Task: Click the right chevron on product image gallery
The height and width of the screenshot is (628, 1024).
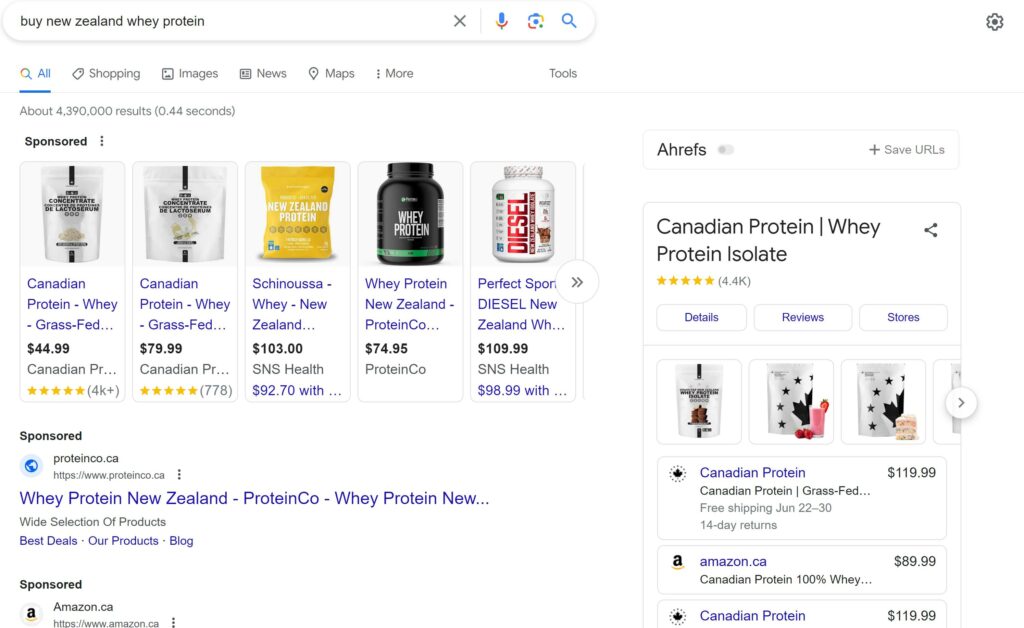Action: 960,402
